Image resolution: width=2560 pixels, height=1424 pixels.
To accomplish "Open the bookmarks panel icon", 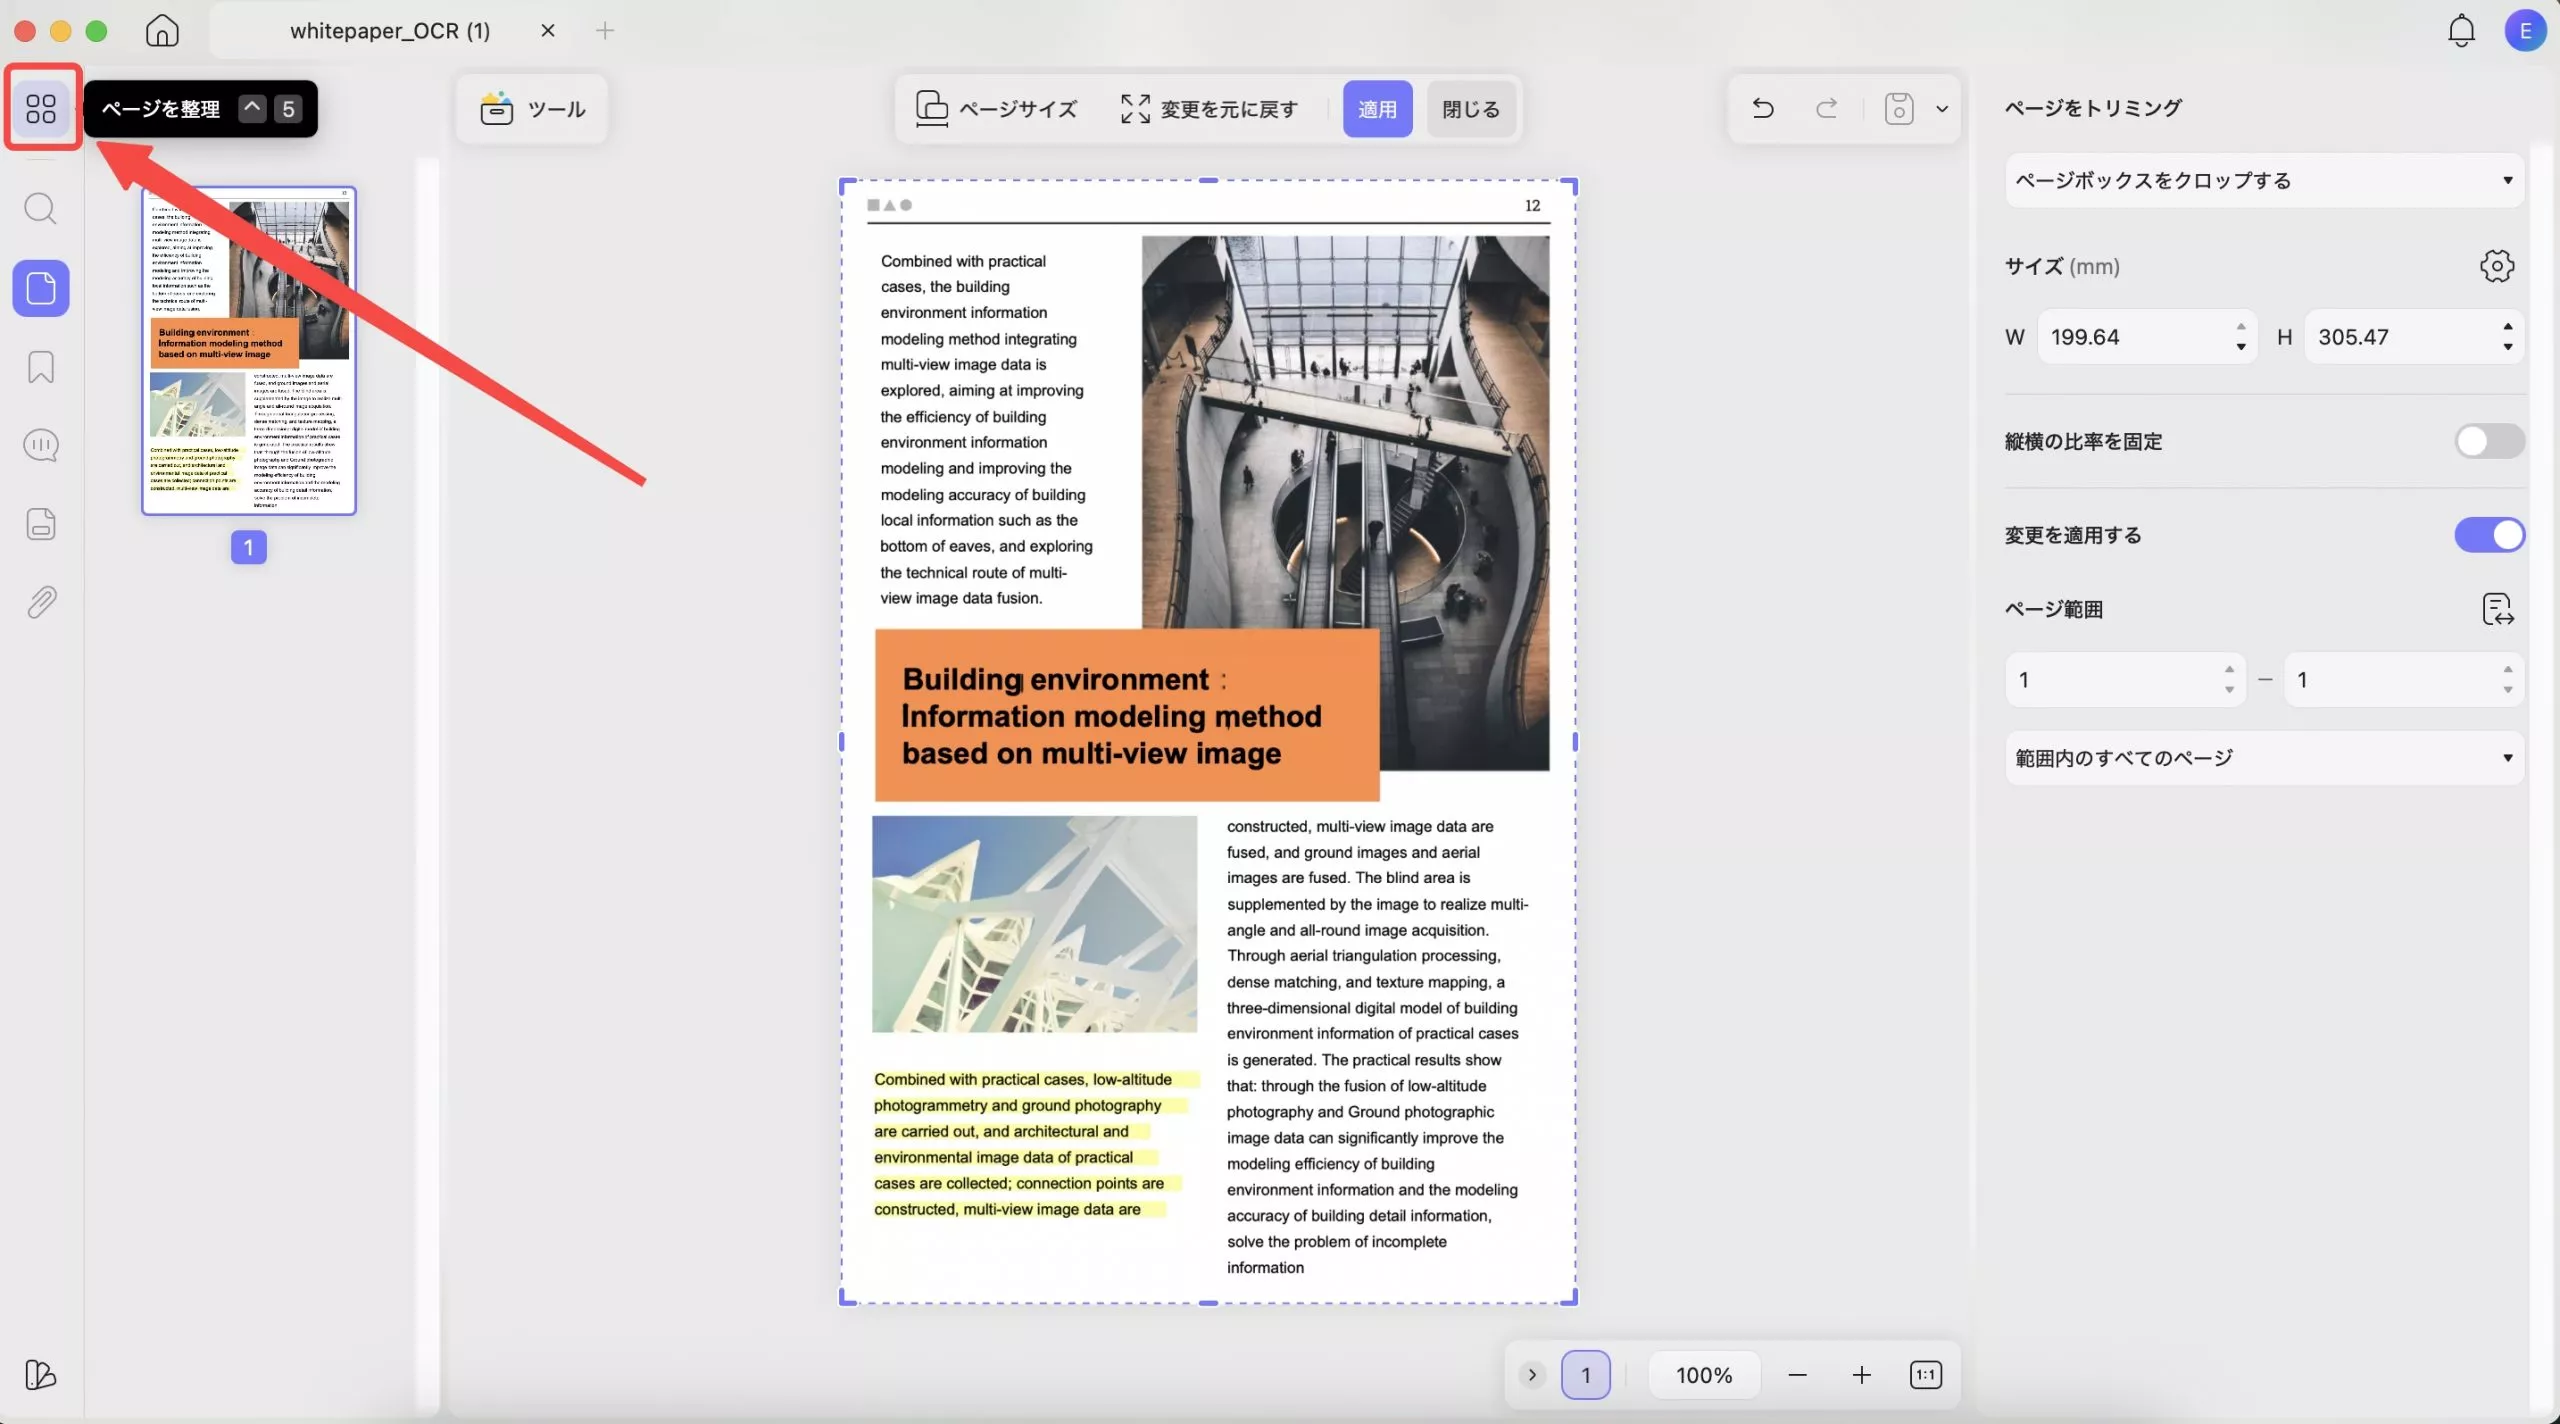I will coord(41,367).
